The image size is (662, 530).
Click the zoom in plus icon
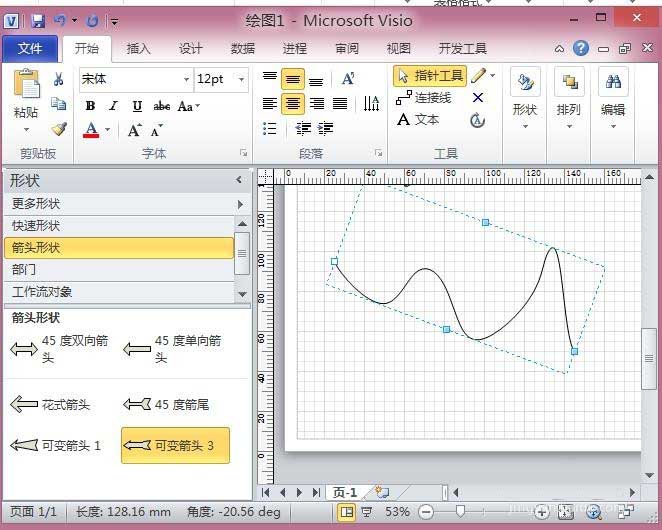[x=542, y=512]
